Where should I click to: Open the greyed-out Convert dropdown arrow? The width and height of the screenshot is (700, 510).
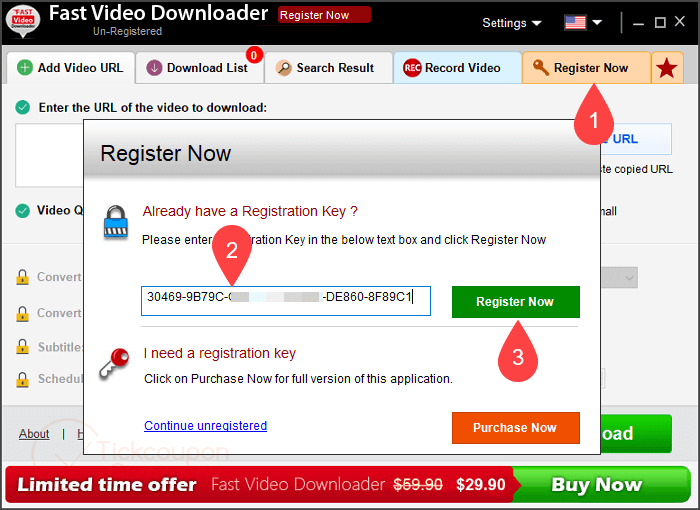tap(629, 278)
